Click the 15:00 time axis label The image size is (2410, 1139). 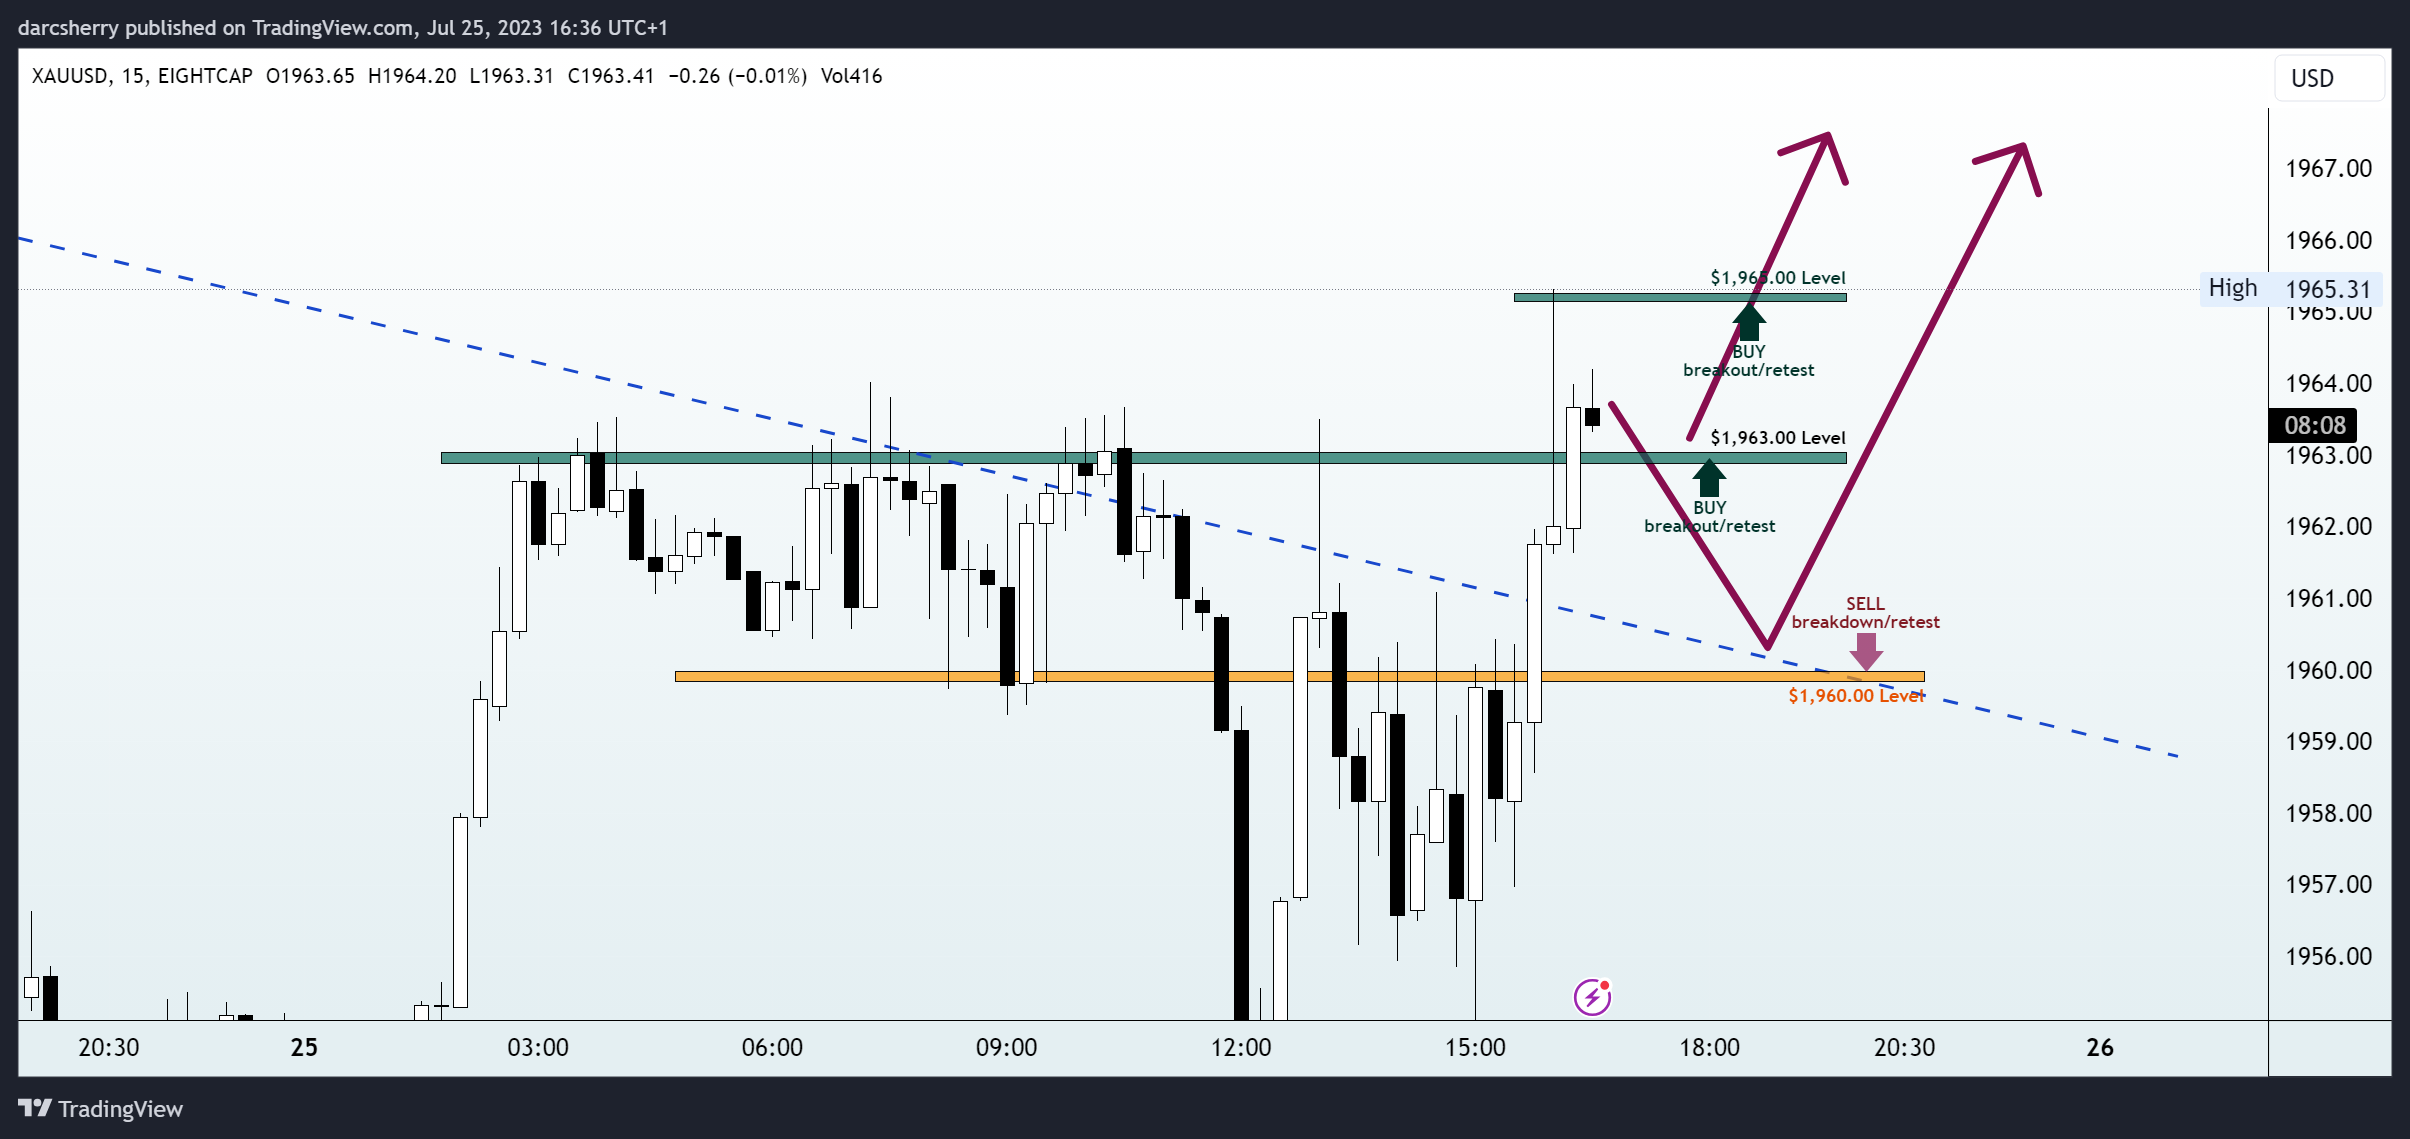[1475, 1048]
